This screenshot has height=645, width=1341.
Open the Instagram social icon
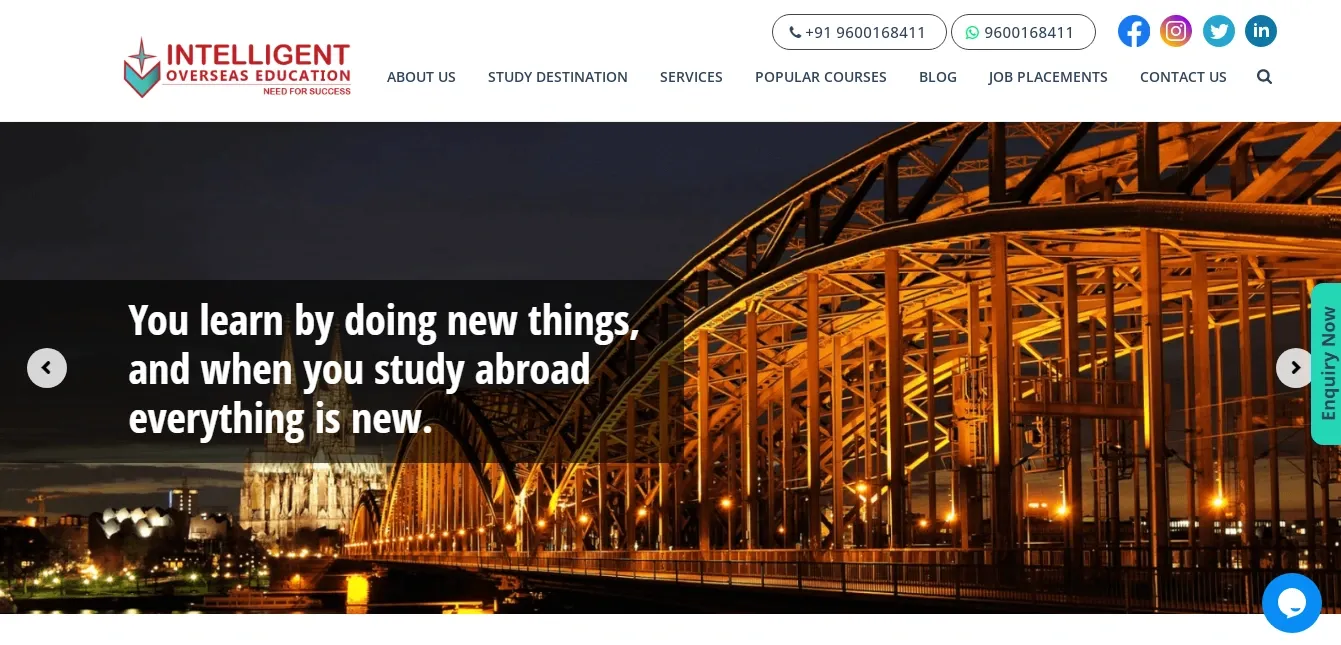click(x=1176, y=32)
